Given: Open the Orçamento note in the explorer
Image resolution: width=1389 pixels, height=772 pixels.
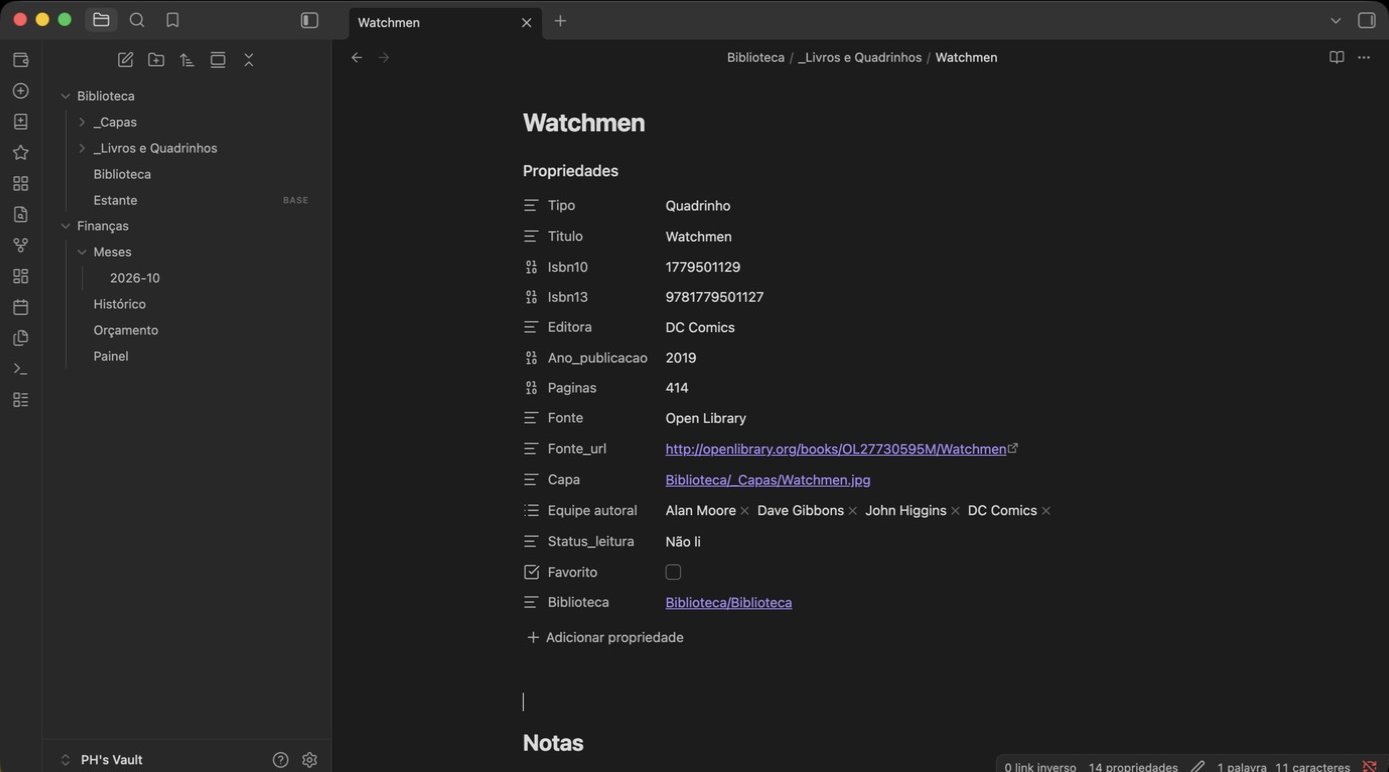Looking at the screenshot, I should coord(126,330).
